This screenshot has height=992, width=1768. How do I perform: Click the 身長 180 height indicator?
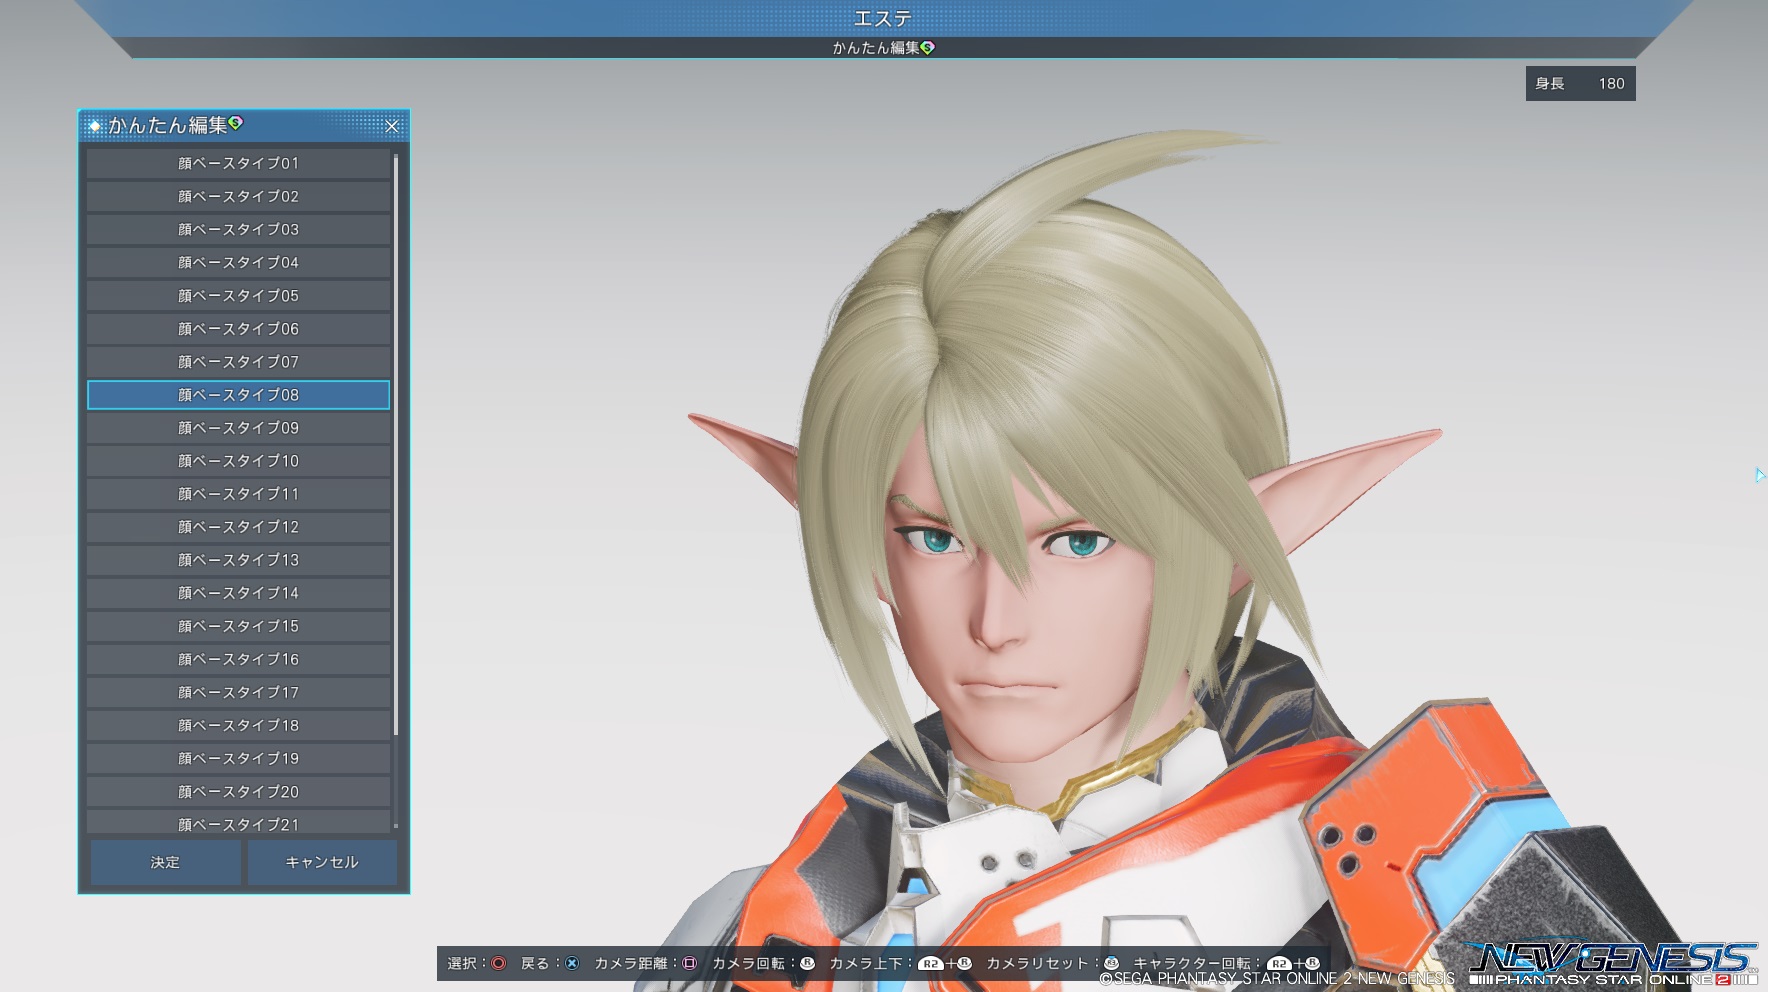coord(1580,84)
